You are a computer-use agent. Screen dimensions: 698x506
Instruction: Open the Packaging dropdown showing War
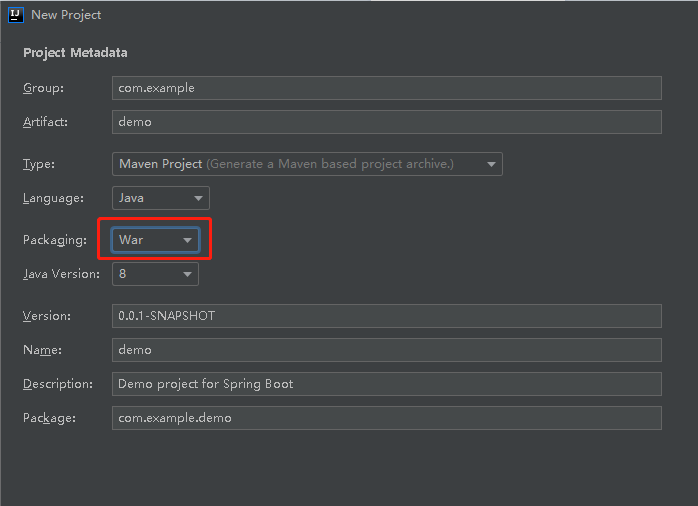[155, 240]
